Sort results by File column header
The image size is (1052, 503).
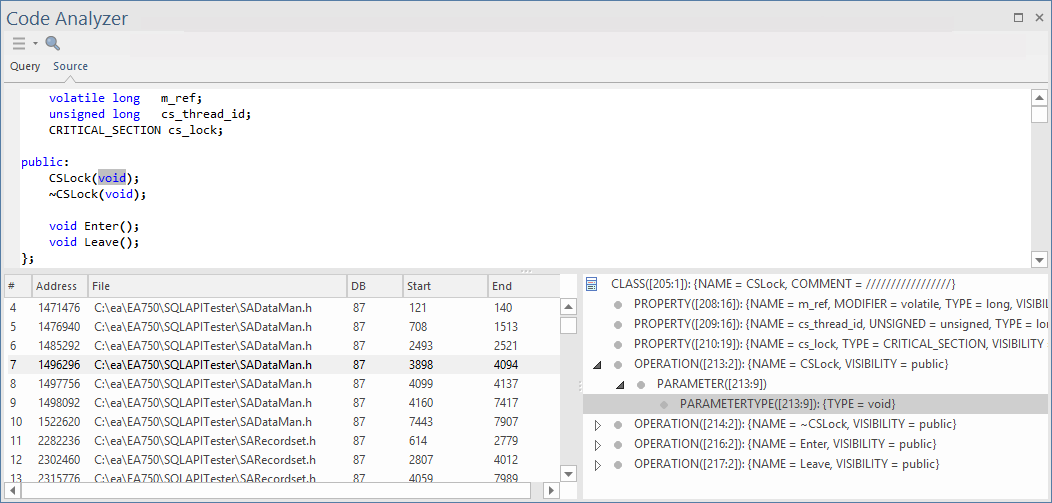click(x=215, y=286)
